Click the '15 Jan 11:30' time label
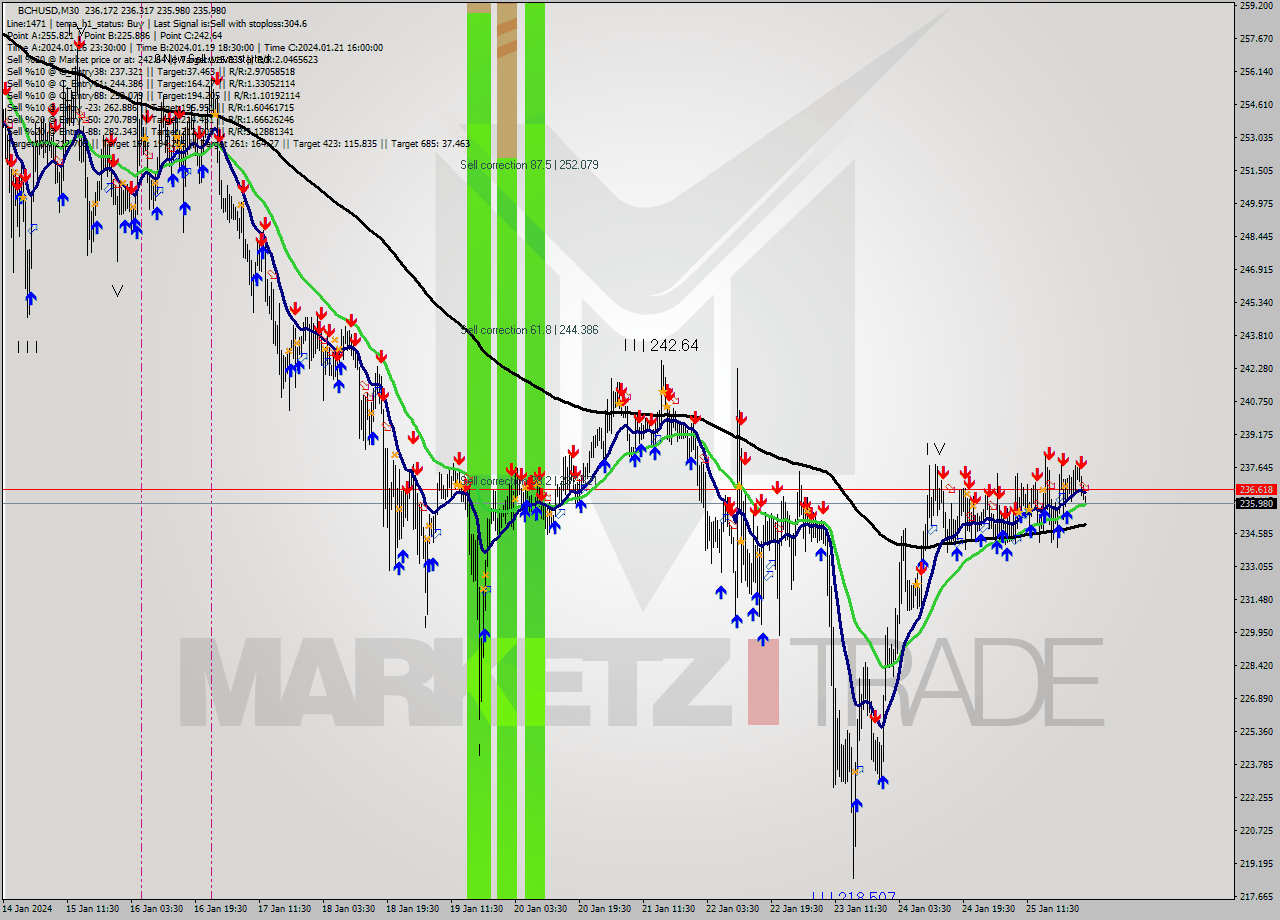1280x920 pixels. [x=92, y=909]
